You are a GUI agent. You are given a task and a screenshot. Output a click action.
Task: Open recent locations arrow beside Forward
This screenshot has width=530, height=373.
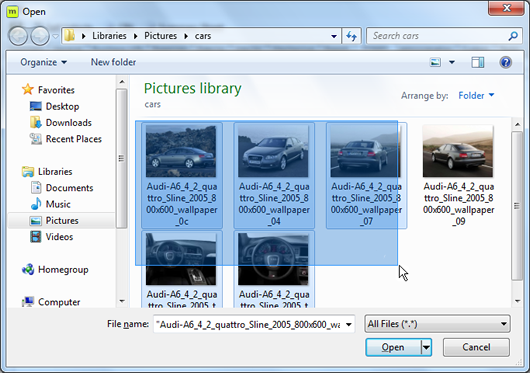[55, 36]
